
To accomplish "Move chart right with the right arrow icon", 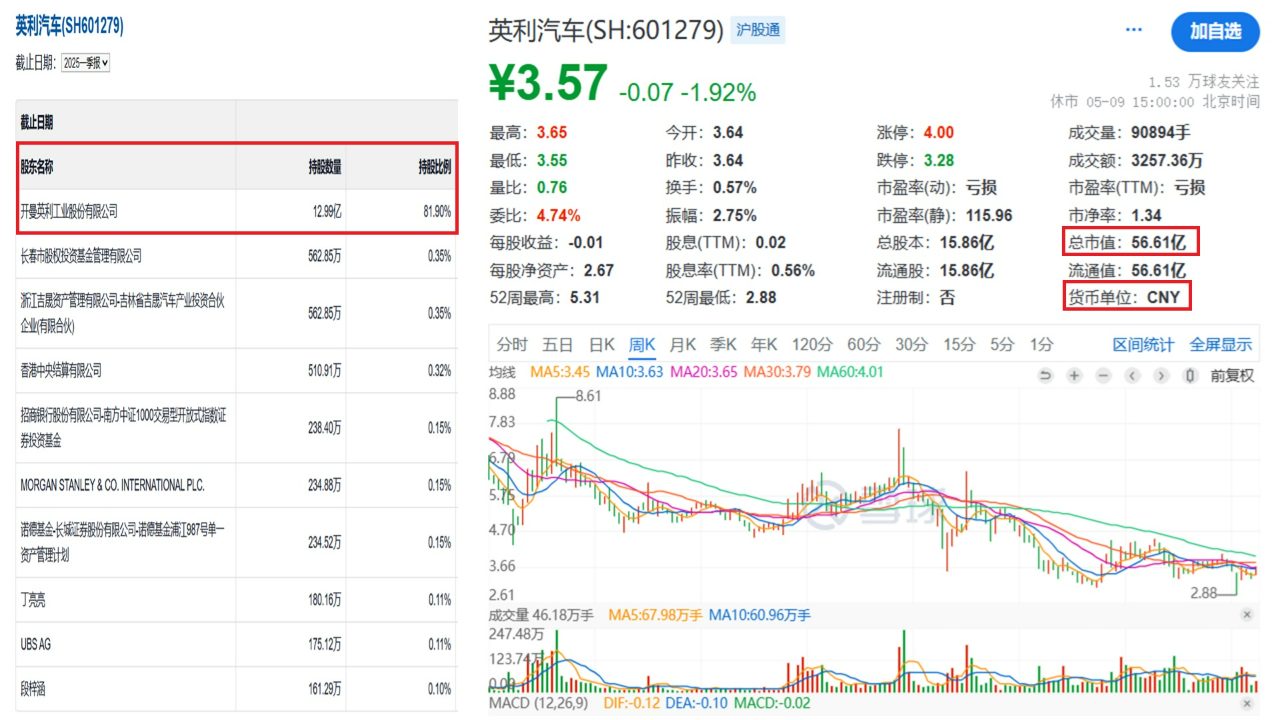I will [1161, 376].
